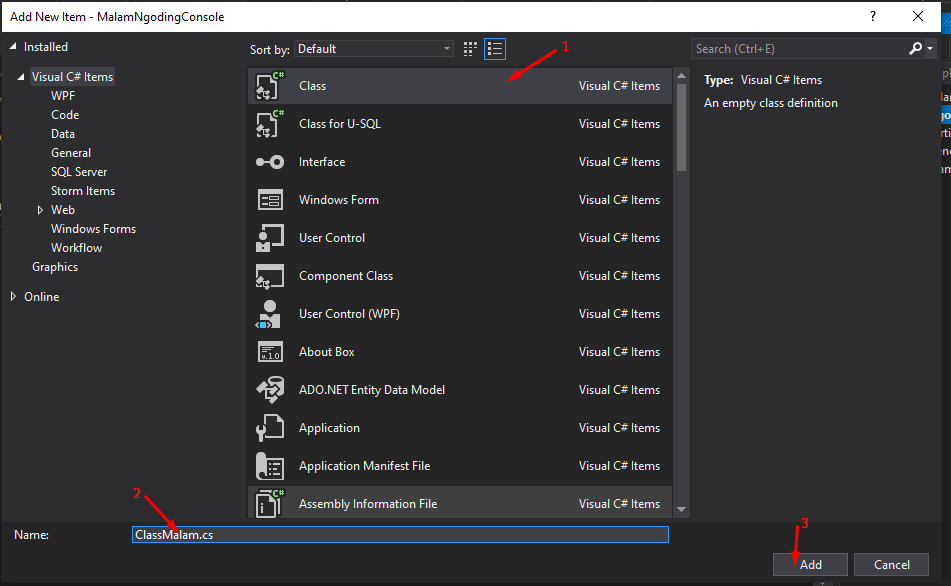The image size is (951, 586).
Task: Choose the Interface template icon
Action: [270, 162]
